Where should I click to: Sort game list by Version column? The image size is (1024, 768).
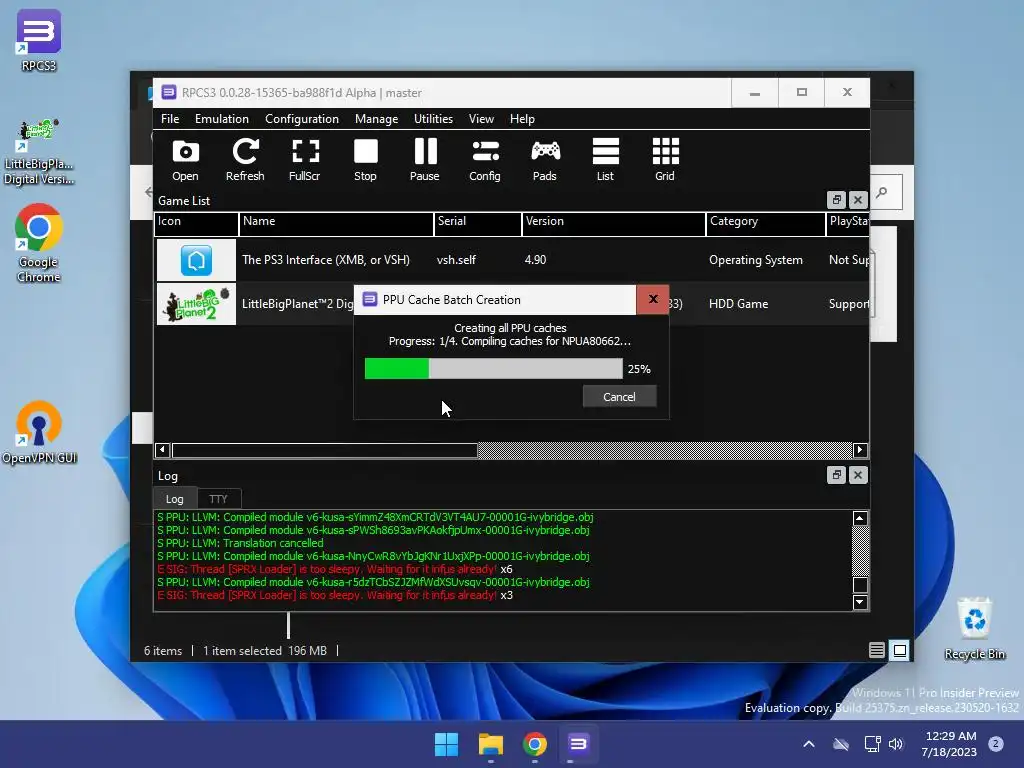click(x=614, y=222)
